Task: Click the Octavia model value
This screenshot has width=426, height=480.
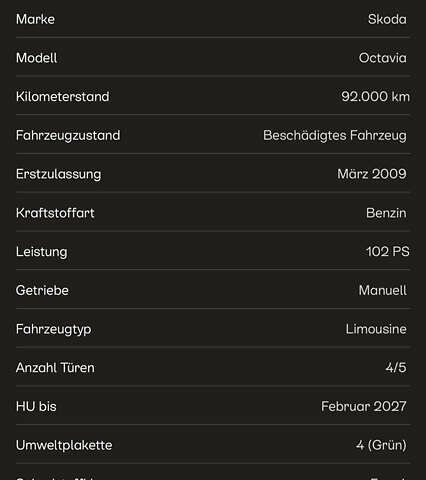Action: pyautogui.click(x=382, y=58)
